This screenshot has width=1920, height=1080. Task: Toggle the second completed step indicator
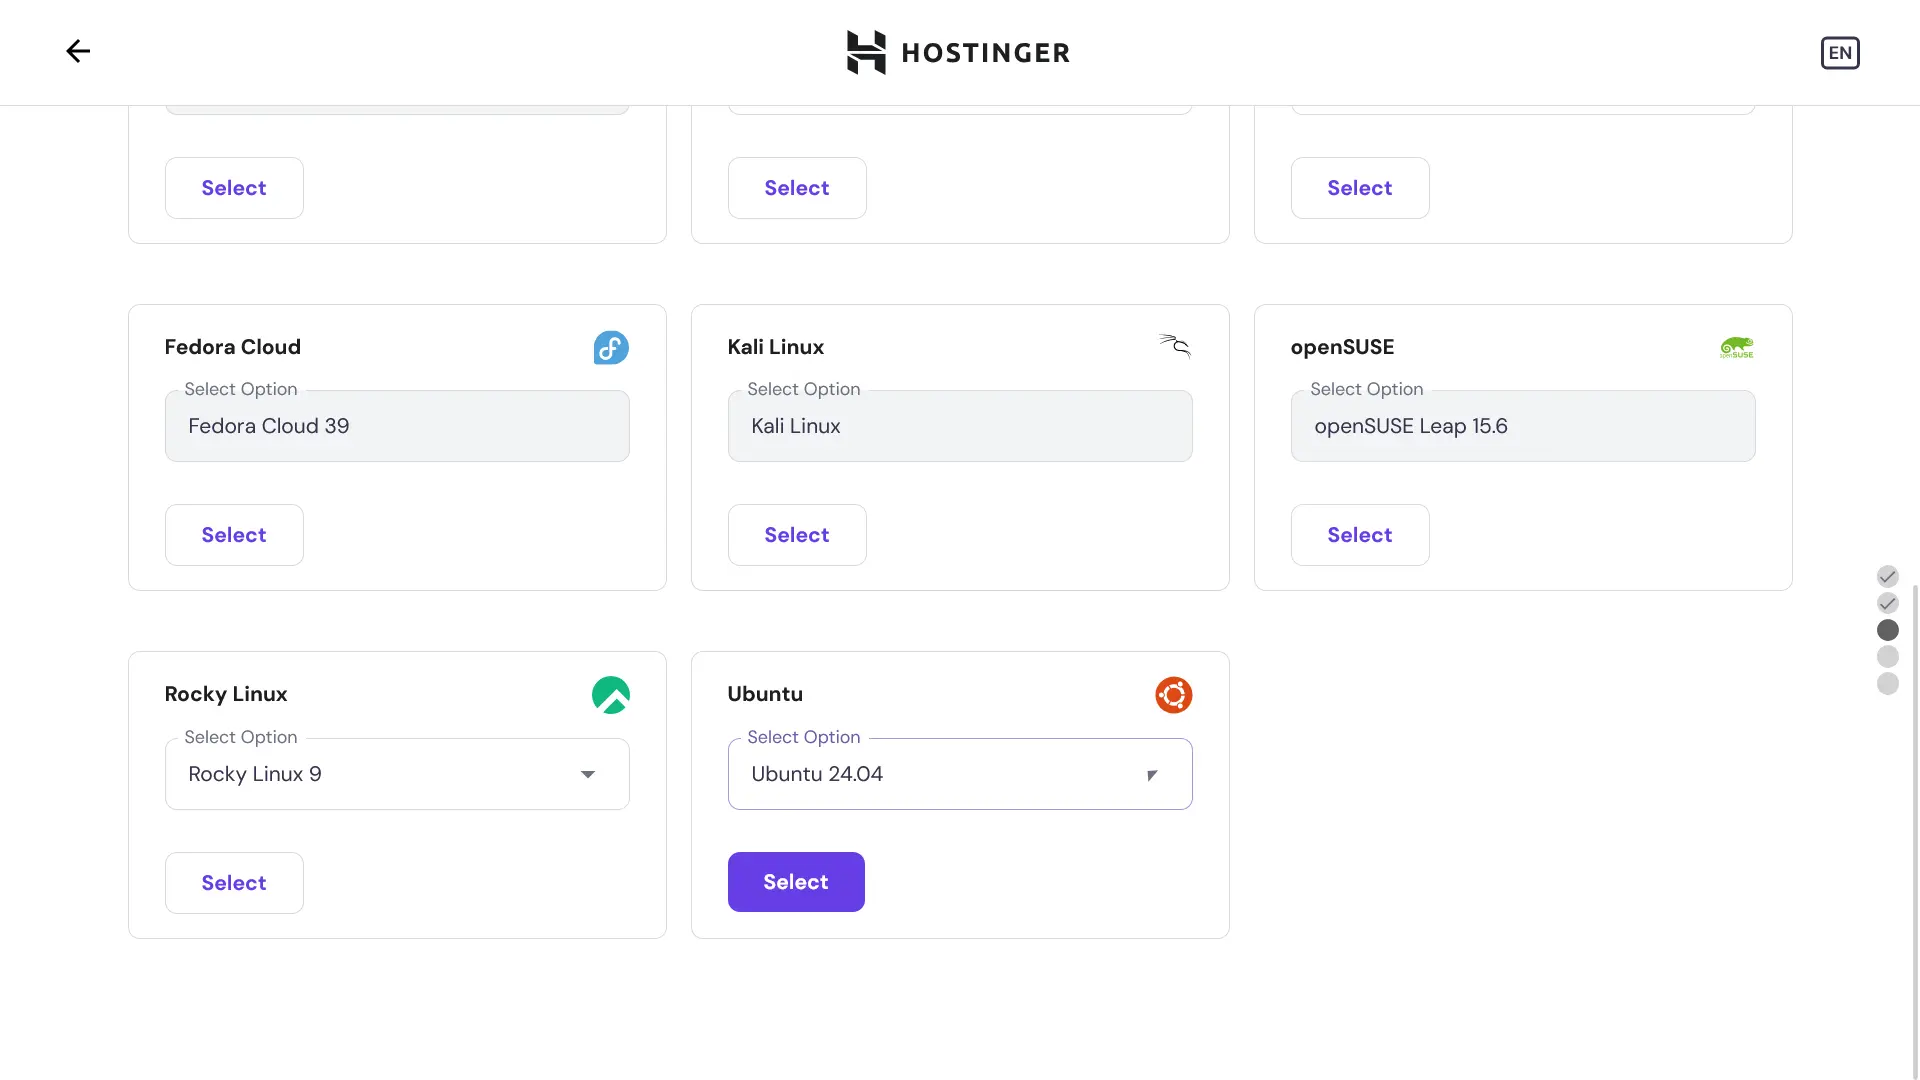1888,604
